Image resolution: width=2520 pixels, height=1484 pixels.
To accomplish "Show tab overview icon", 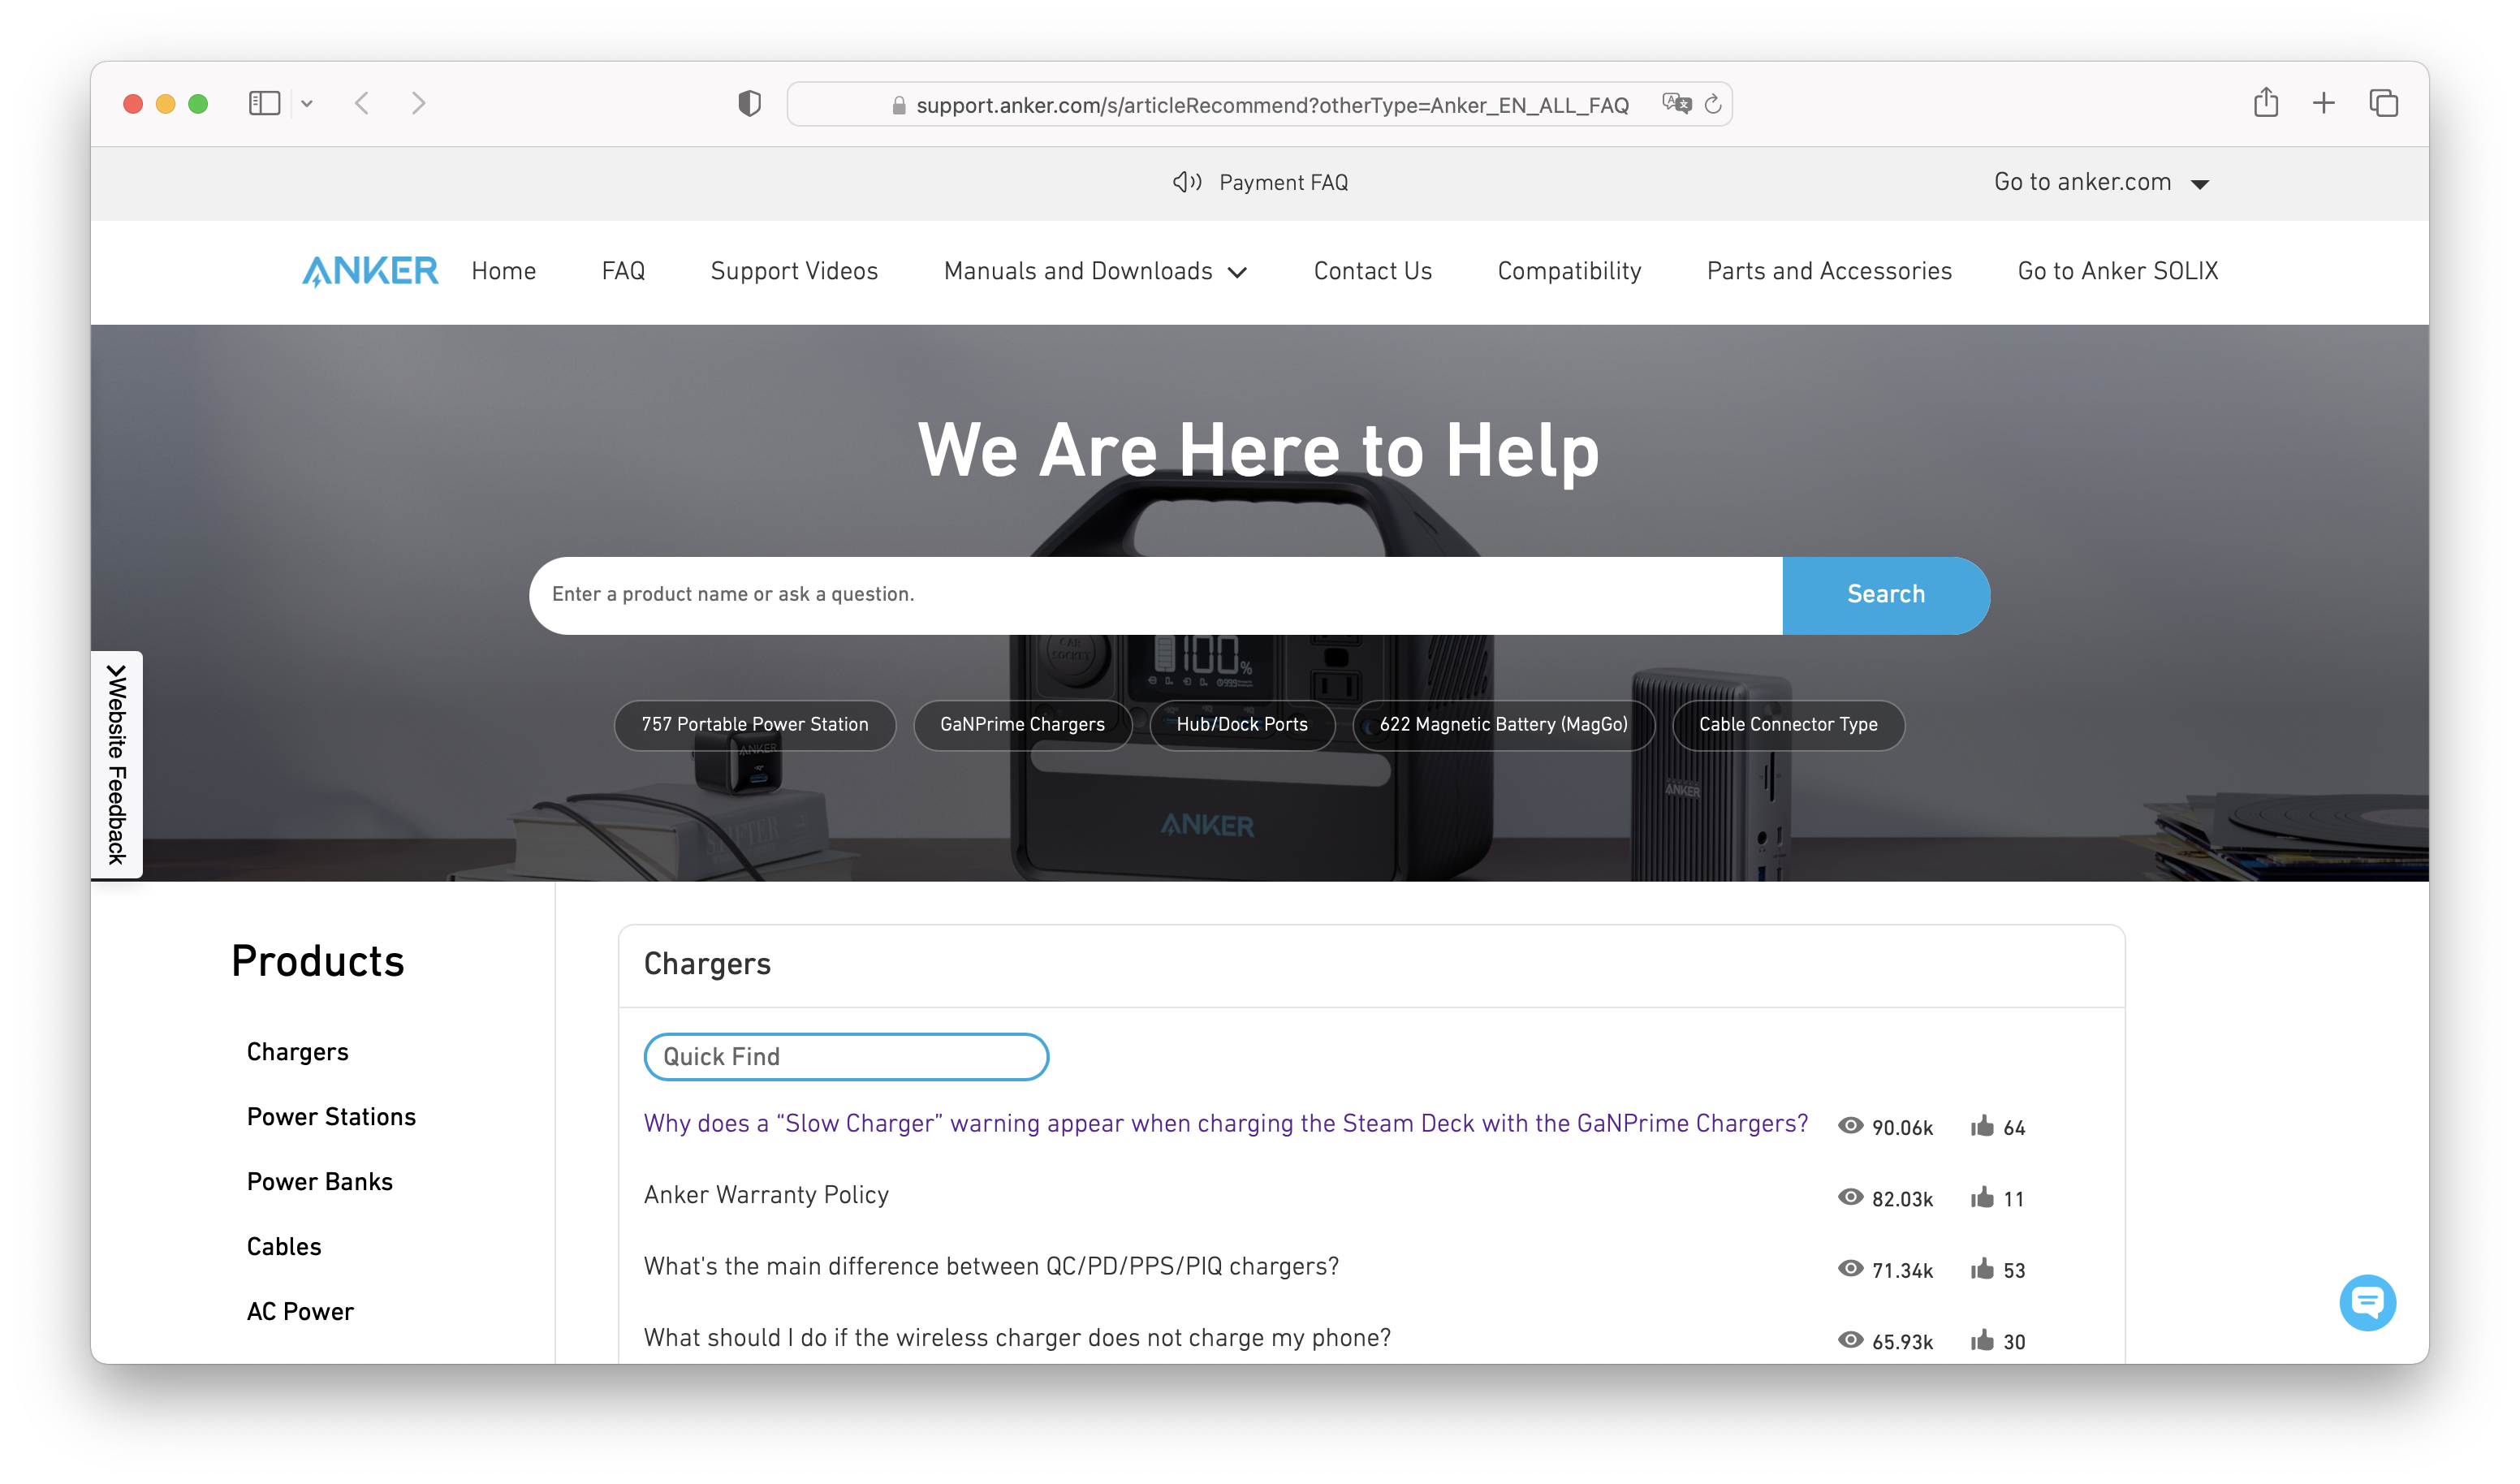I will pos(2383,103).
